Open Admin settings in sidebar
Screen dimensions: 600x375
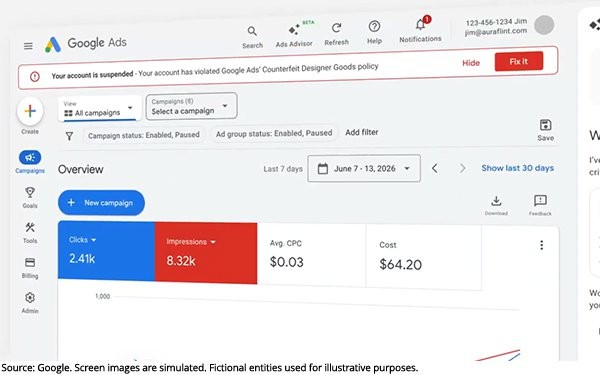[30, 303]
